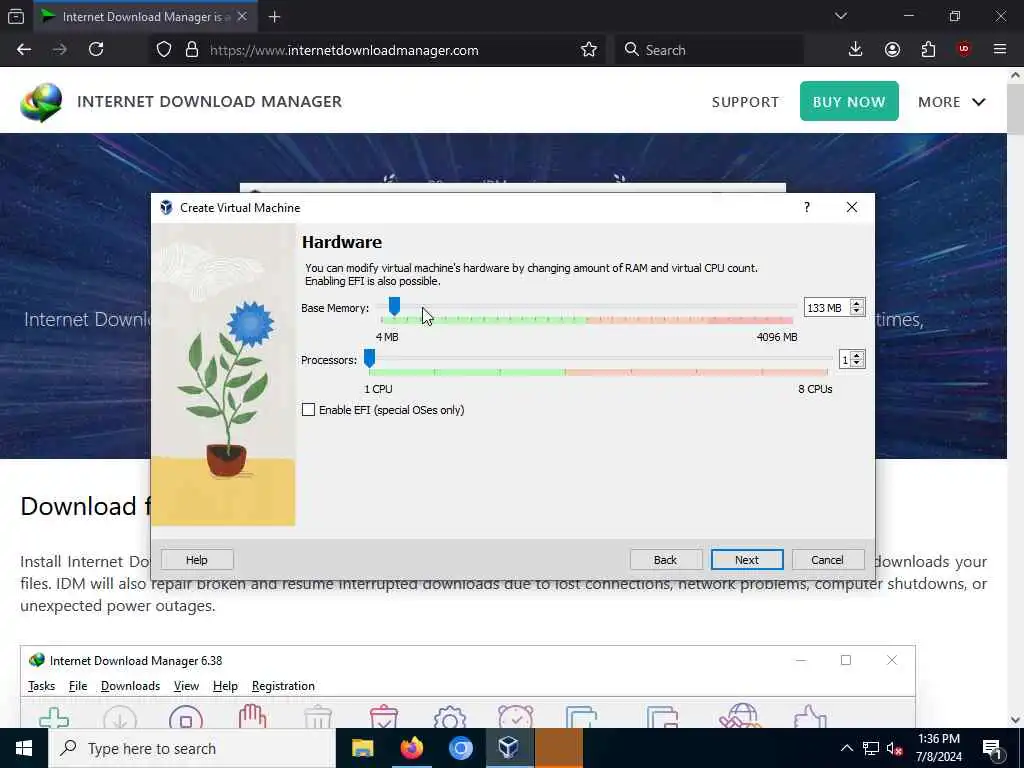Open the Registration menu in IDM screenshot

coord(283,686)
